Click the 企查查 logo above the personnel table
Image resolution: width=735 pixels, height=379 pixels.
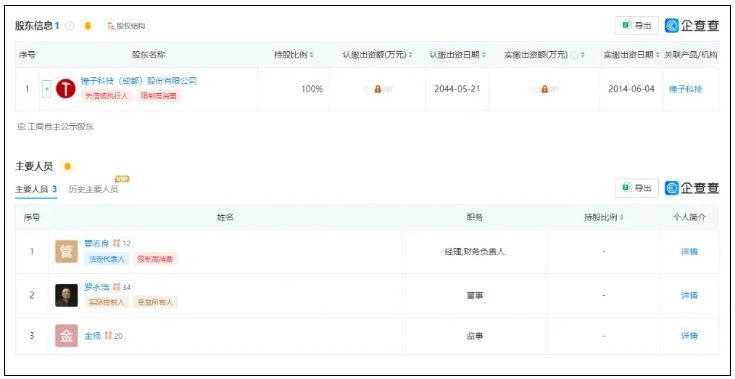point(691,188)
